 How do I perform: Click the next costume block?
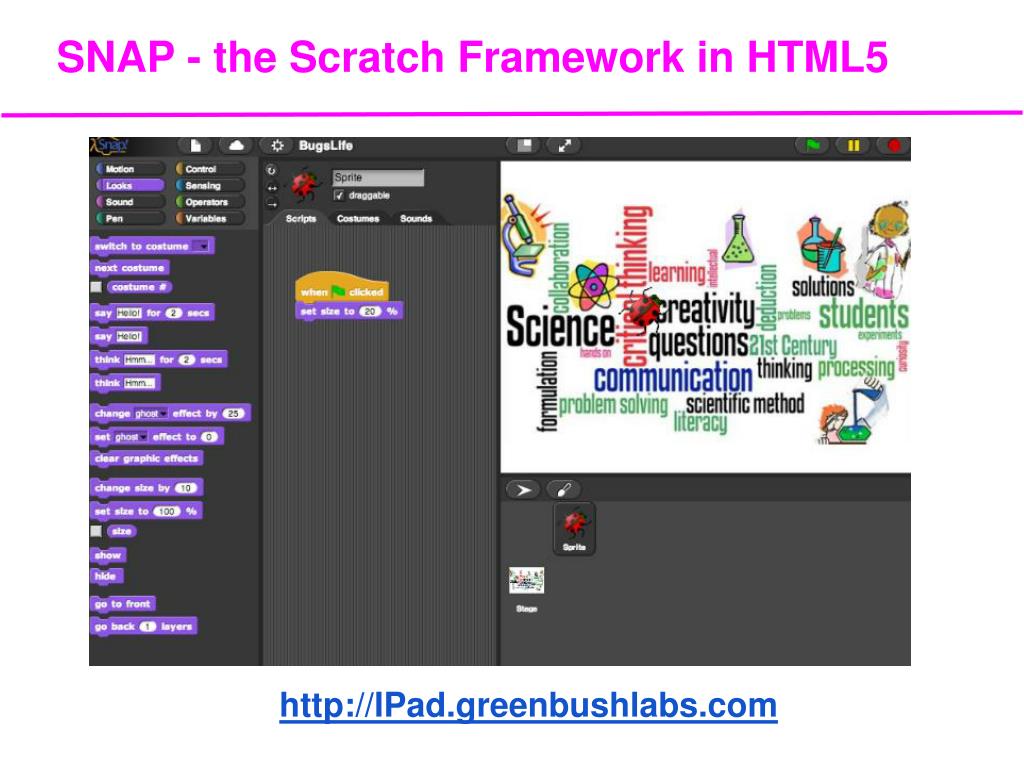pyautogui.click(x=129, y=268)
